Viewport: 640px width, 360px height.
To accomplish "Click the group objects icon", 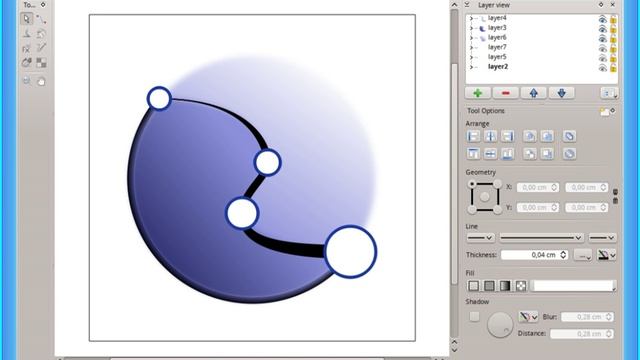I will (569, 136).
